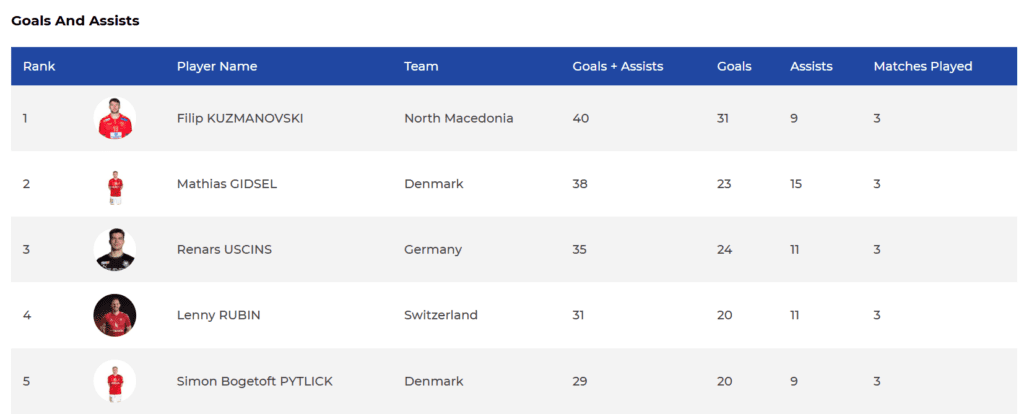Open Mathias GIDSEL player name

tap(226, 184)
